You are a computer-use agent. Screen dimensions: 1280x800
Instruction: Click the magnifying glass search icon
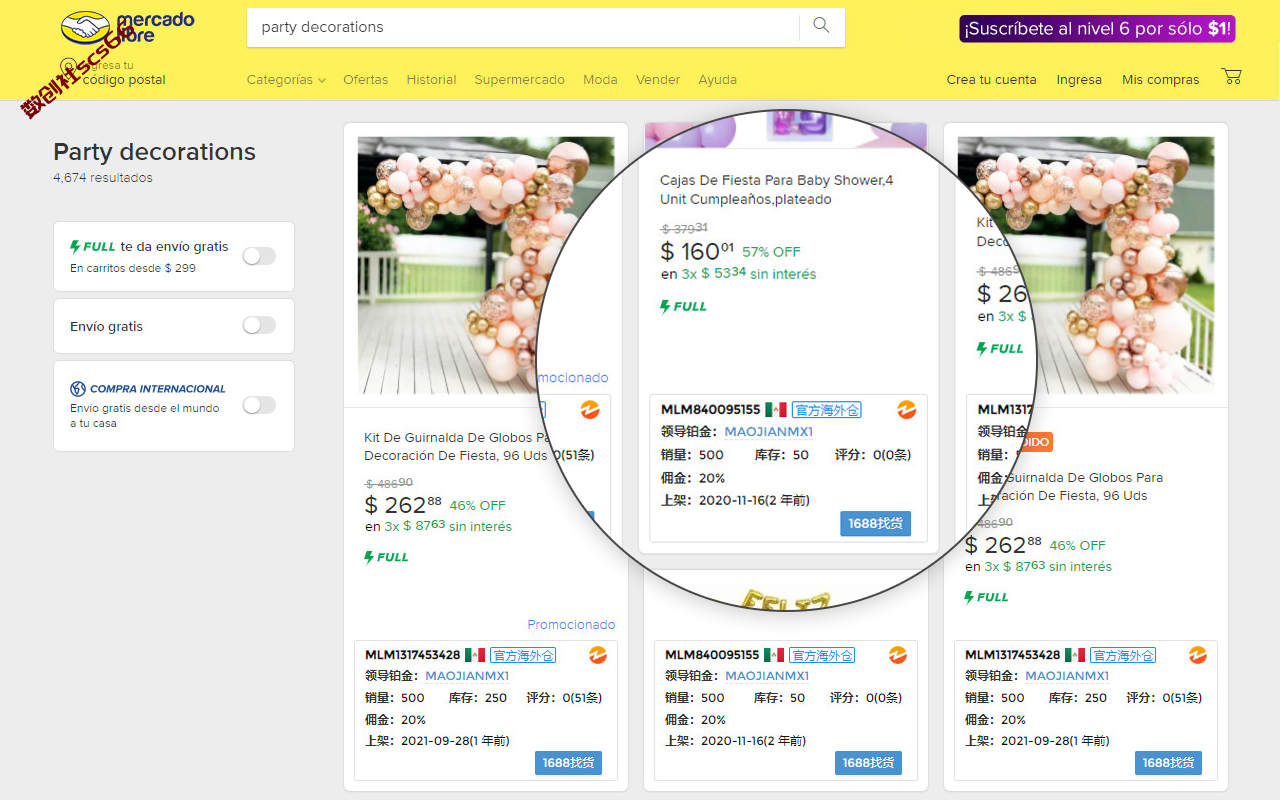pos(821,26)
